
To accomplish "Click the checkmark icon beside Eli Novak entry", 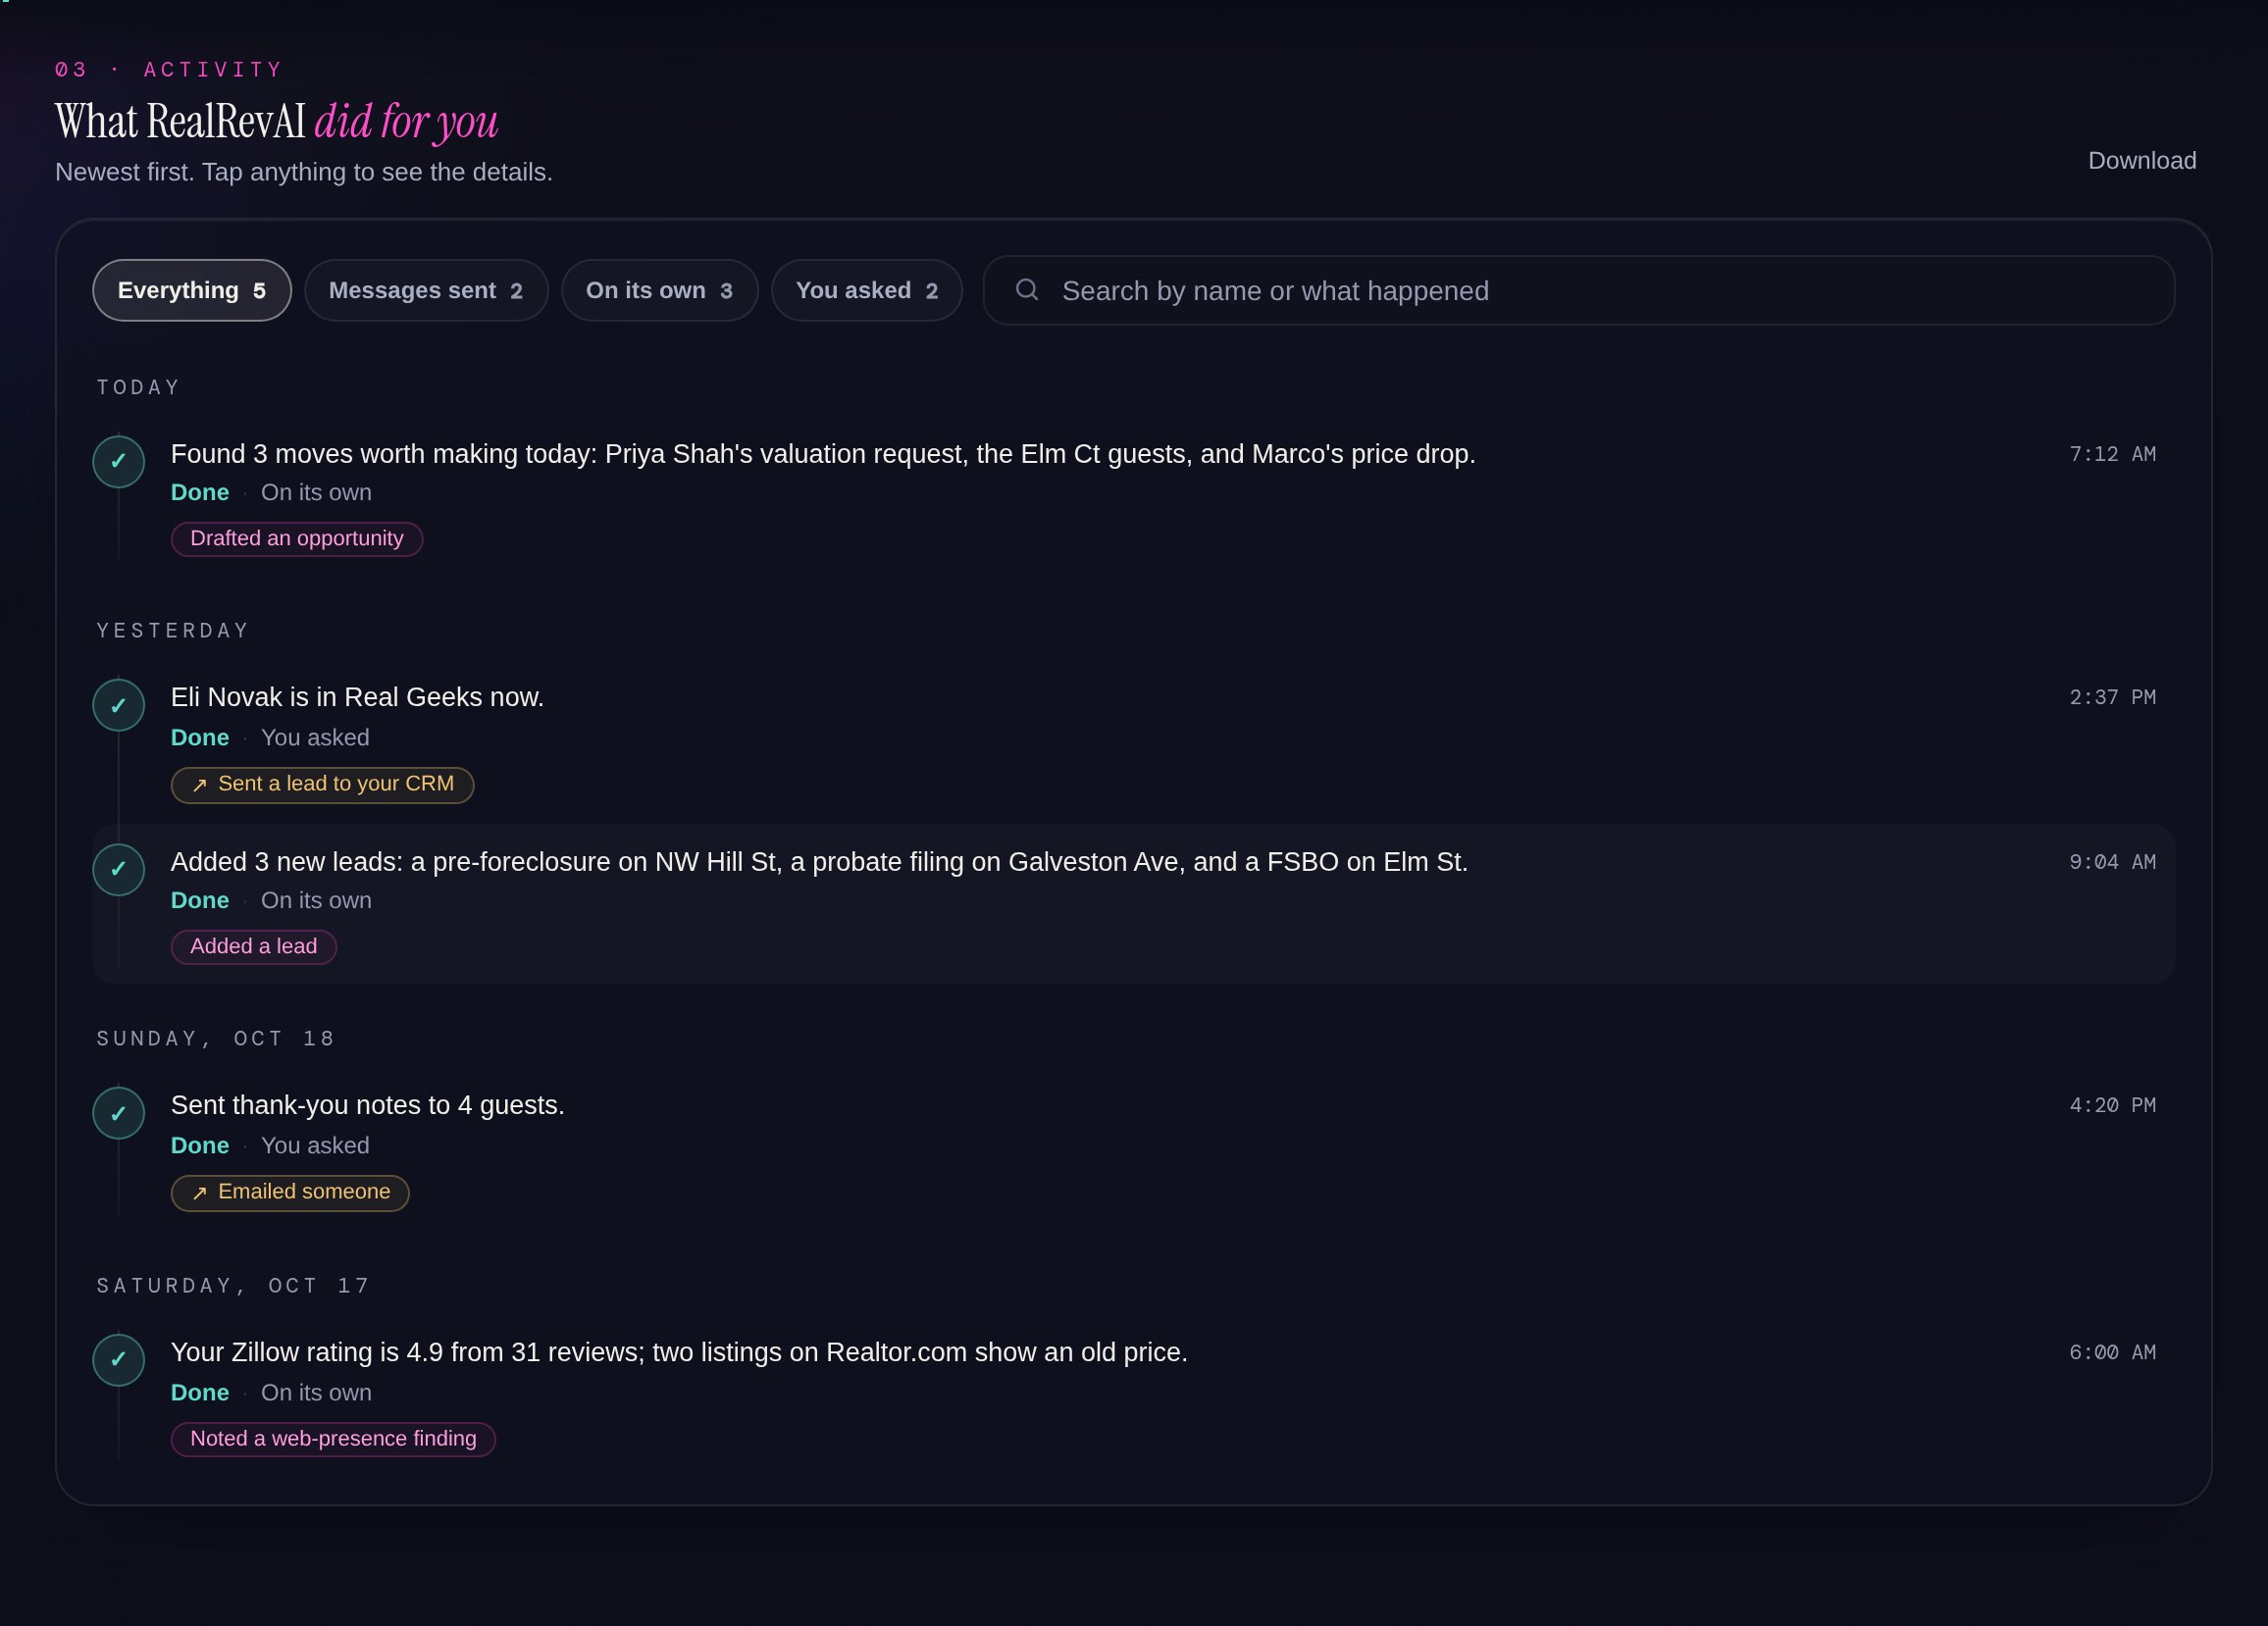I will click(119, 705).
